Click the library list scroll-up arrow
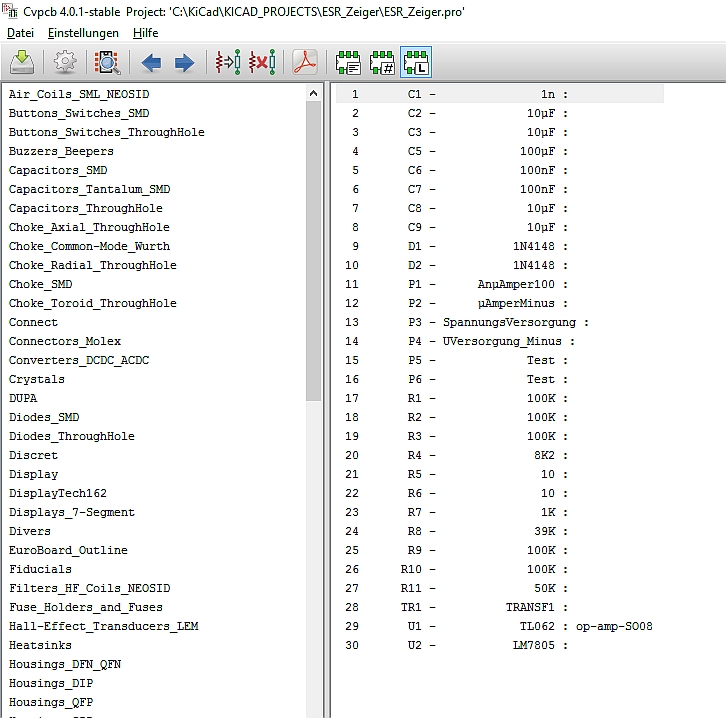 tap(313, 93)
